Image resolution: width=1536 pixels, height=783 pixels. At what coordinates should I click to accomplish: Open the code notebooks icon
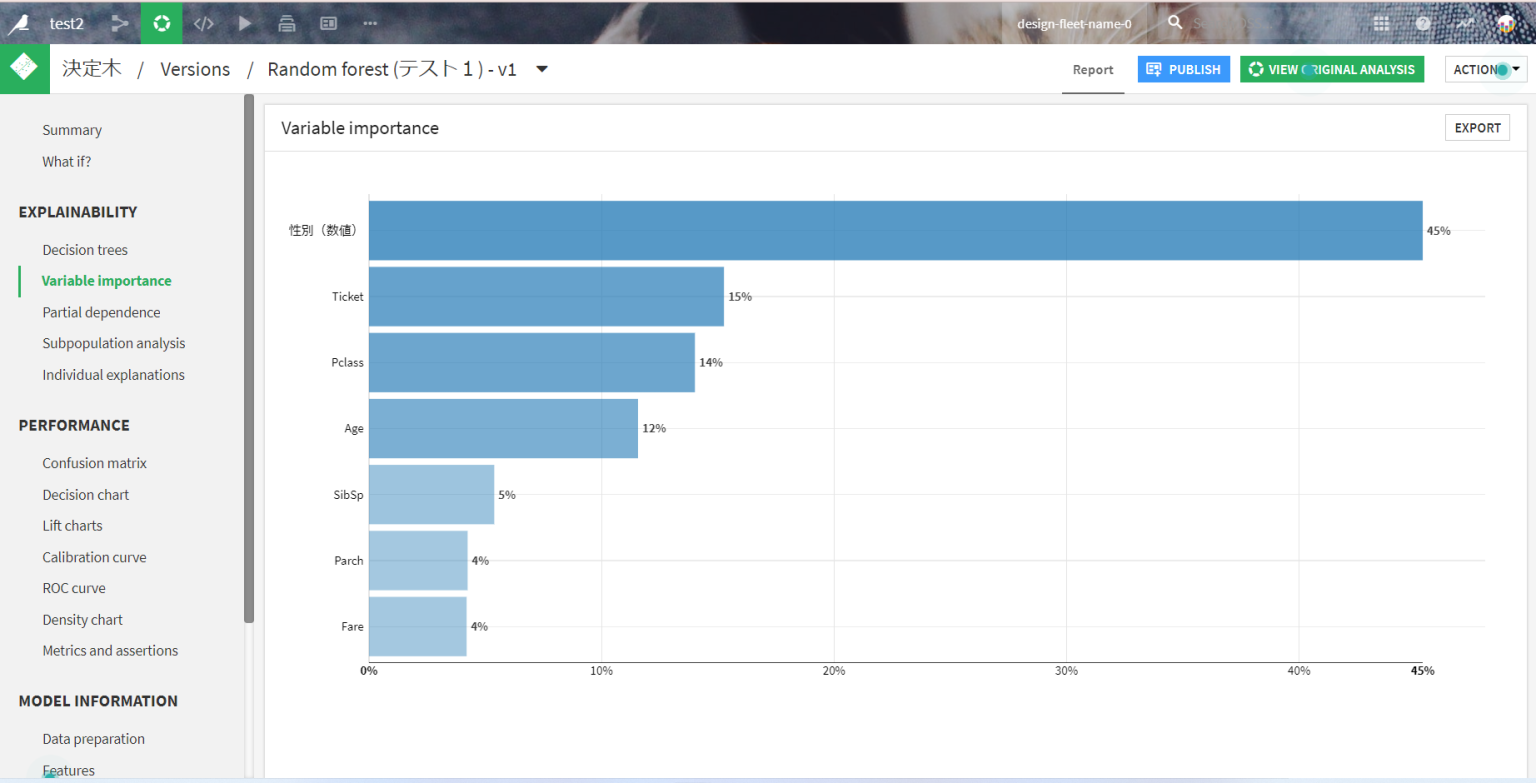pyautogui.click(x=203, y=23)
